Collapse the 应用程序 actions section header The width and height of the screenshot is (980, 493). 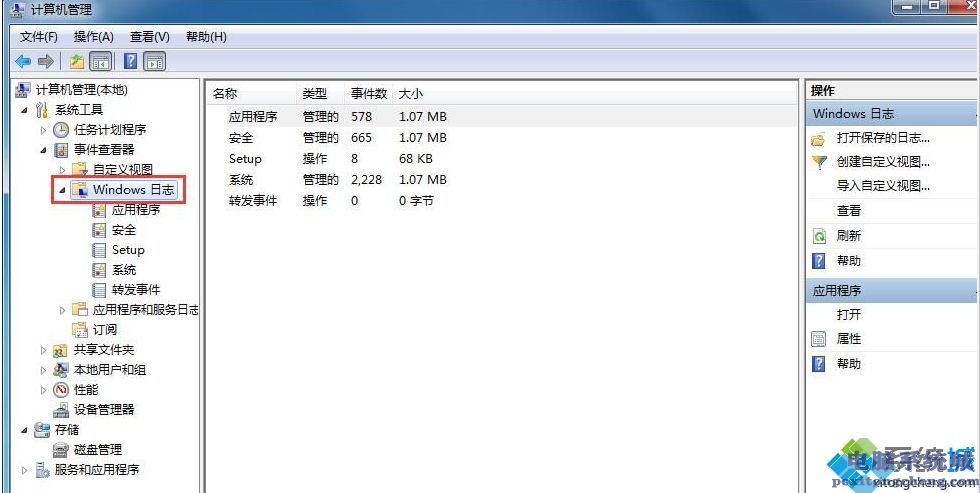pyautogui.click(x=892, y=291)
